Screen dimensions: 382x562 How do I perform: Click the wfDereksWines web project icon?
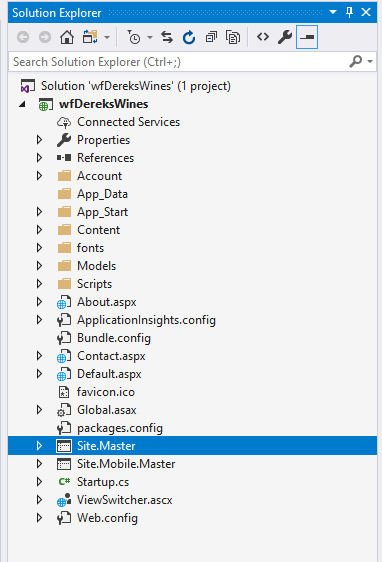pos(46,104)
